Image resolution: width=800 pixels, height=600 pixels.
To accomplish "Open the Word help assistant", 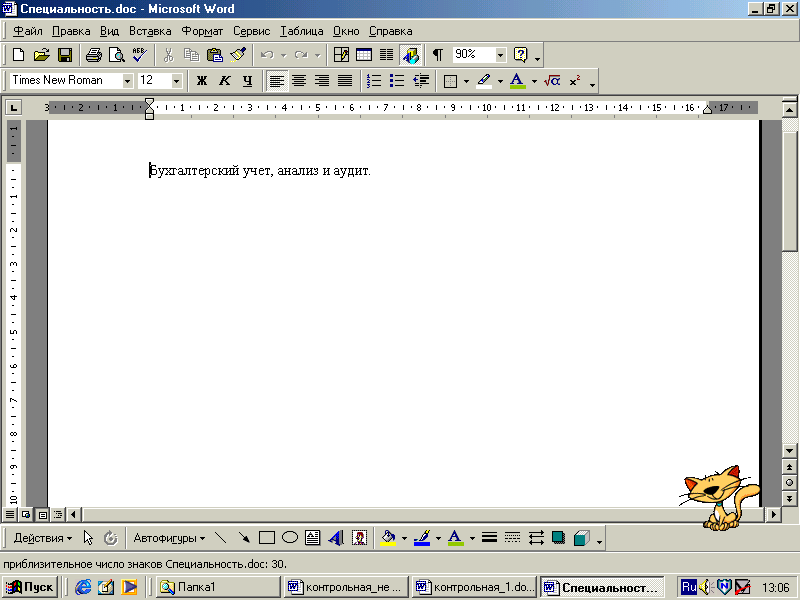I will (x=520, y=55).
